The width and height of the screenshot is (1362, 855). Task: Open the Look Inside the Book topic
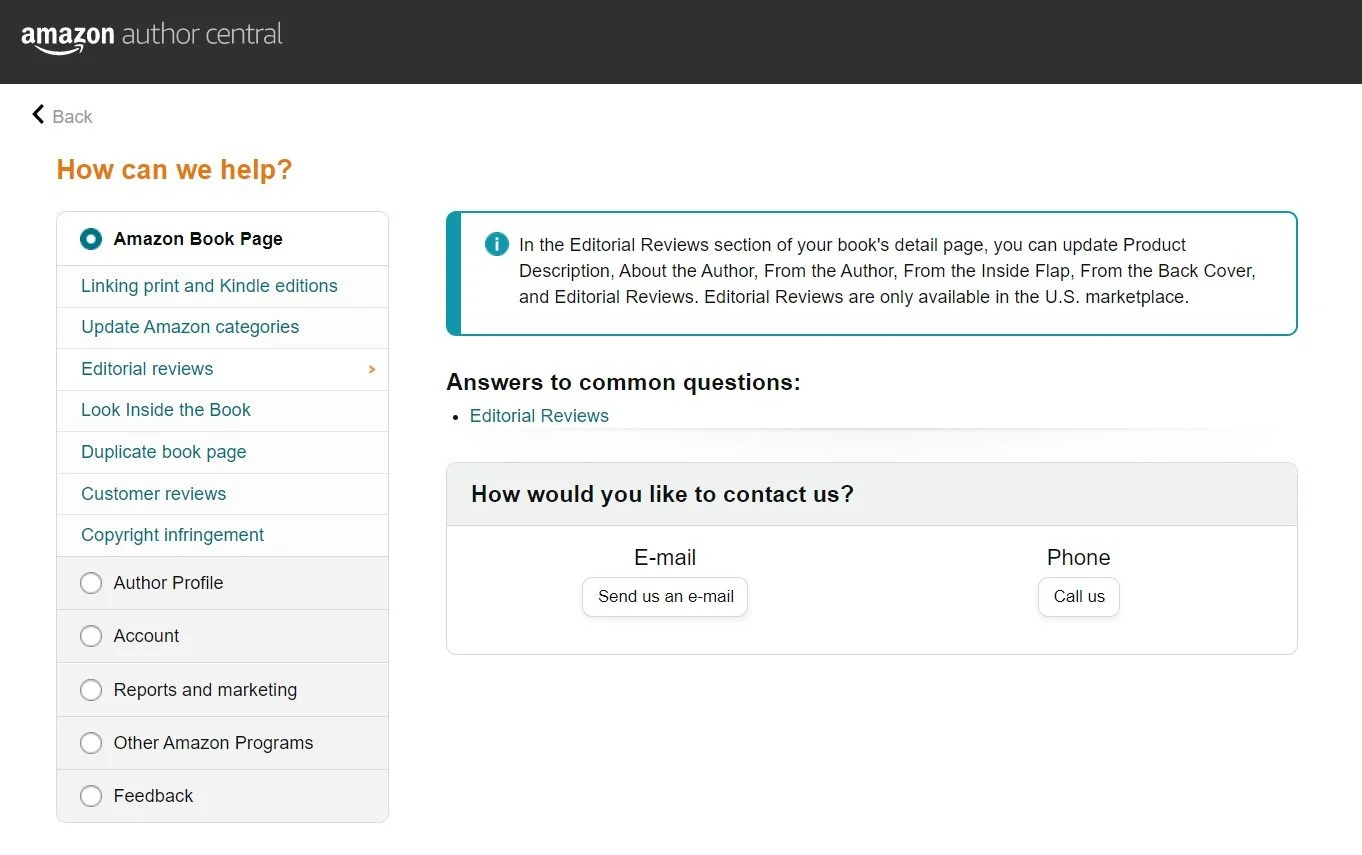click(222, 410)
